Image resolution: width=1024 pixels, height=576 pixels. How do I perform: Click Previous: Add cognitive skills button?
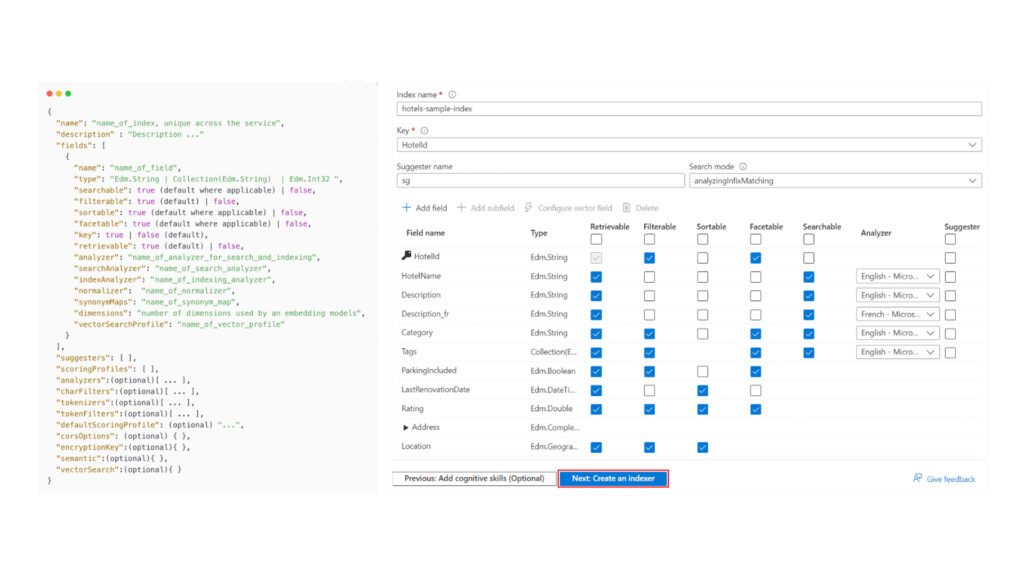point(474,479)
